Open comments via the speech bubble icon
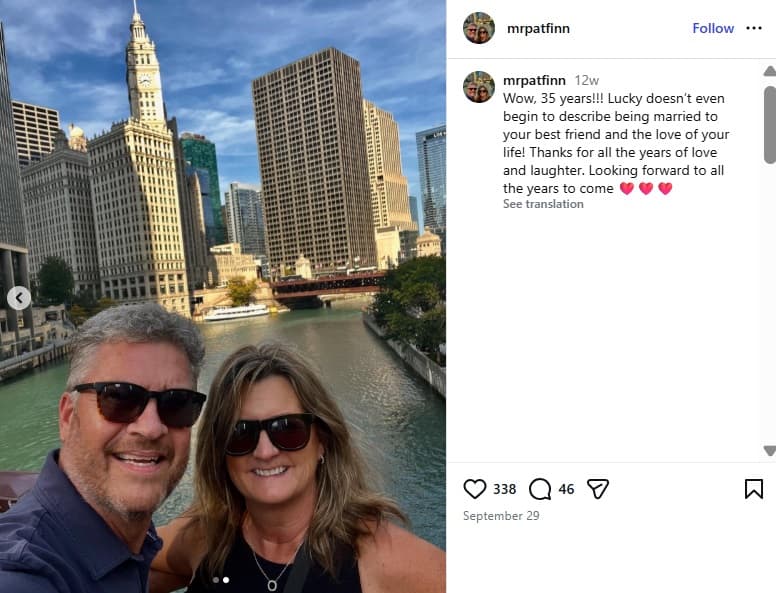 pyautogui.click(x=540, y=489)
